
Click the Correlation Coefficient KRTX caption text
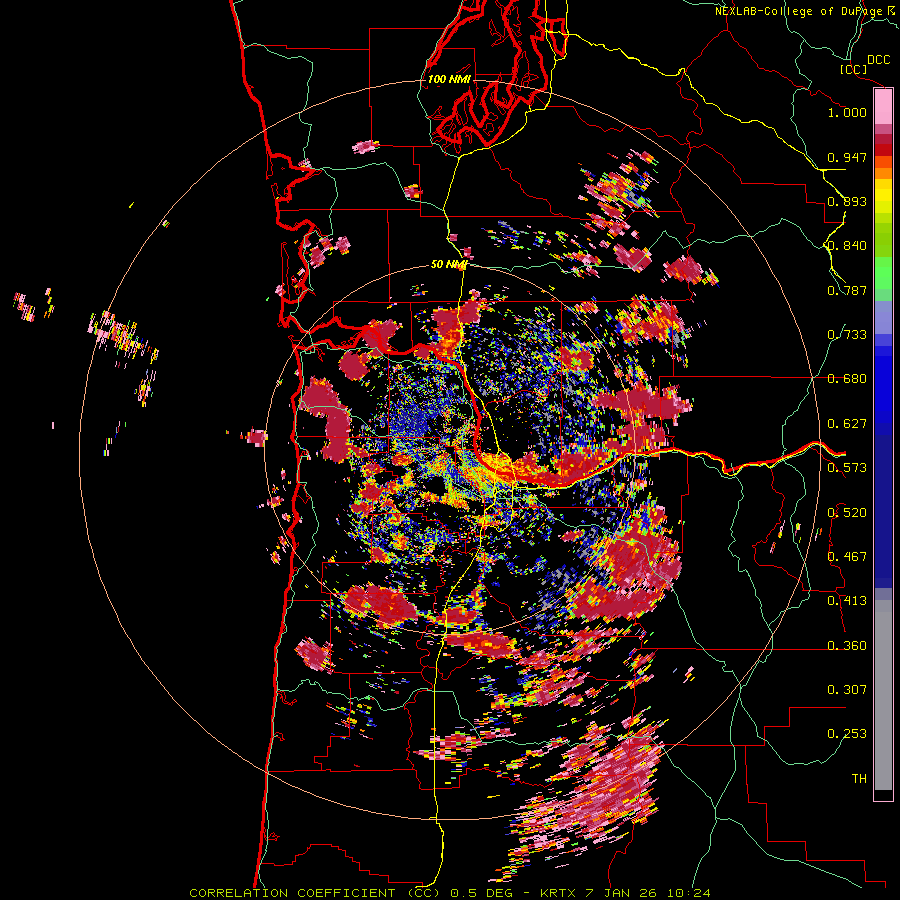pyautogui.click(x=449, y=893)
